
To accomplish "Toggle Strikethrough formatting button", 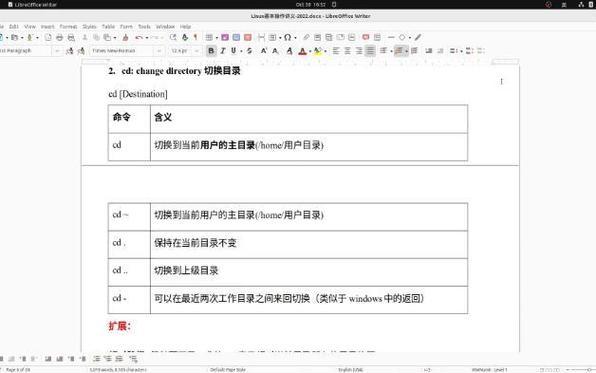I will click(249, 51).
